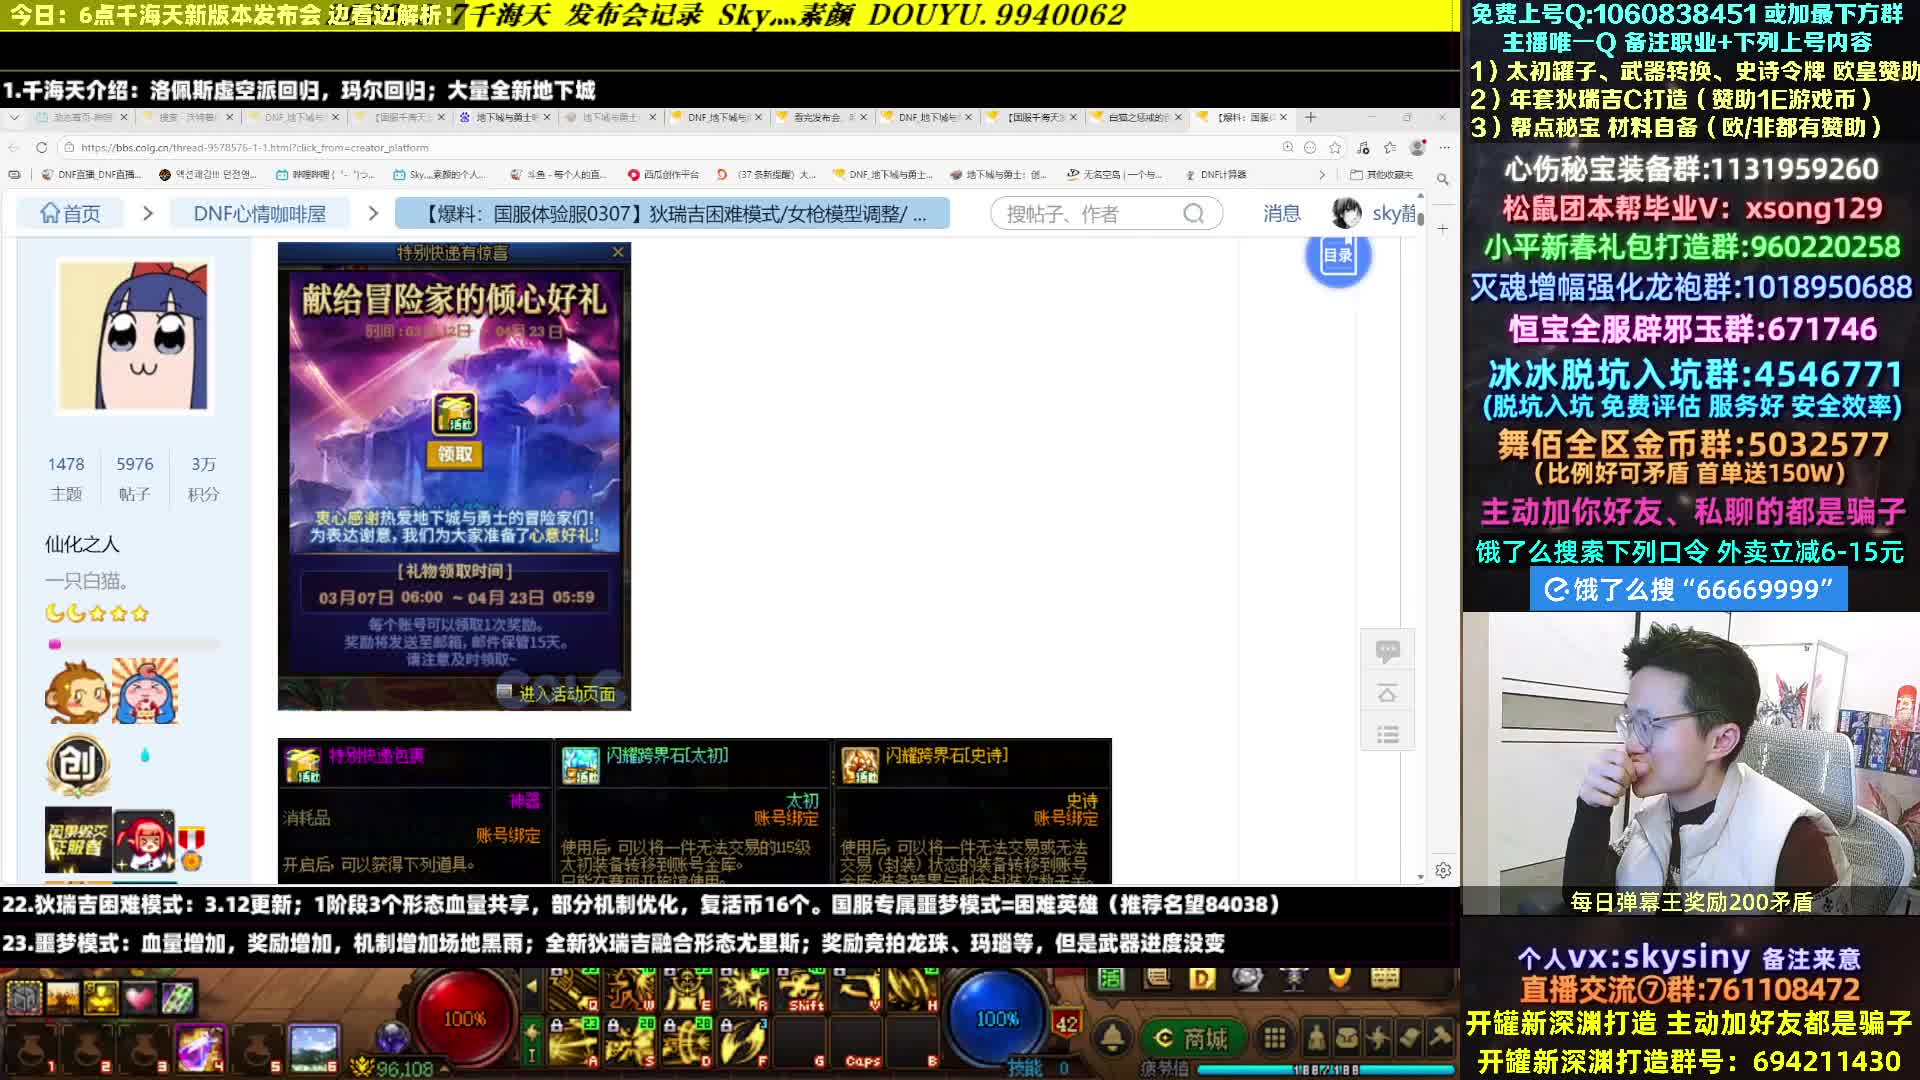
Task: Close the 特别快递有惊喜 popup image
Action: coord(618,252)
